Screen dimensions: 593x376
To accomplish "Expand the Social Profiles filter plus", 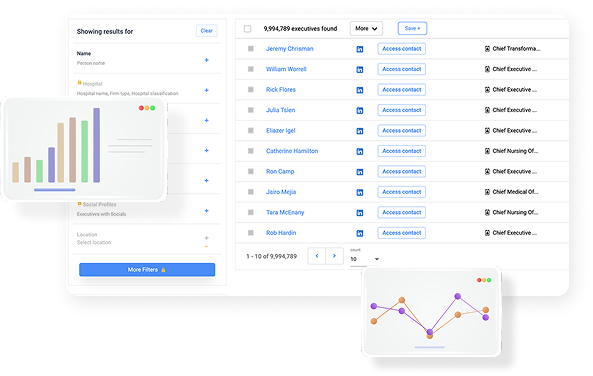I will click(x=206, y=211).
